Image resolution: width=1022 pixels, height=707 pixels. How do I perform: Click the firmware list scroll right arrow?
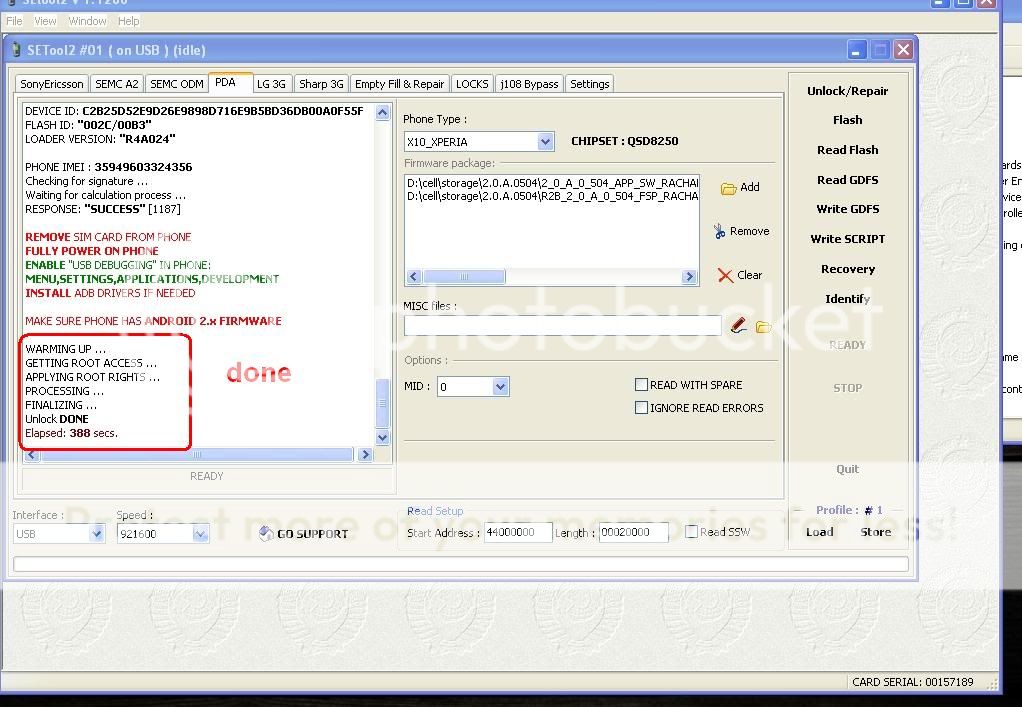(x=689, y=277)
